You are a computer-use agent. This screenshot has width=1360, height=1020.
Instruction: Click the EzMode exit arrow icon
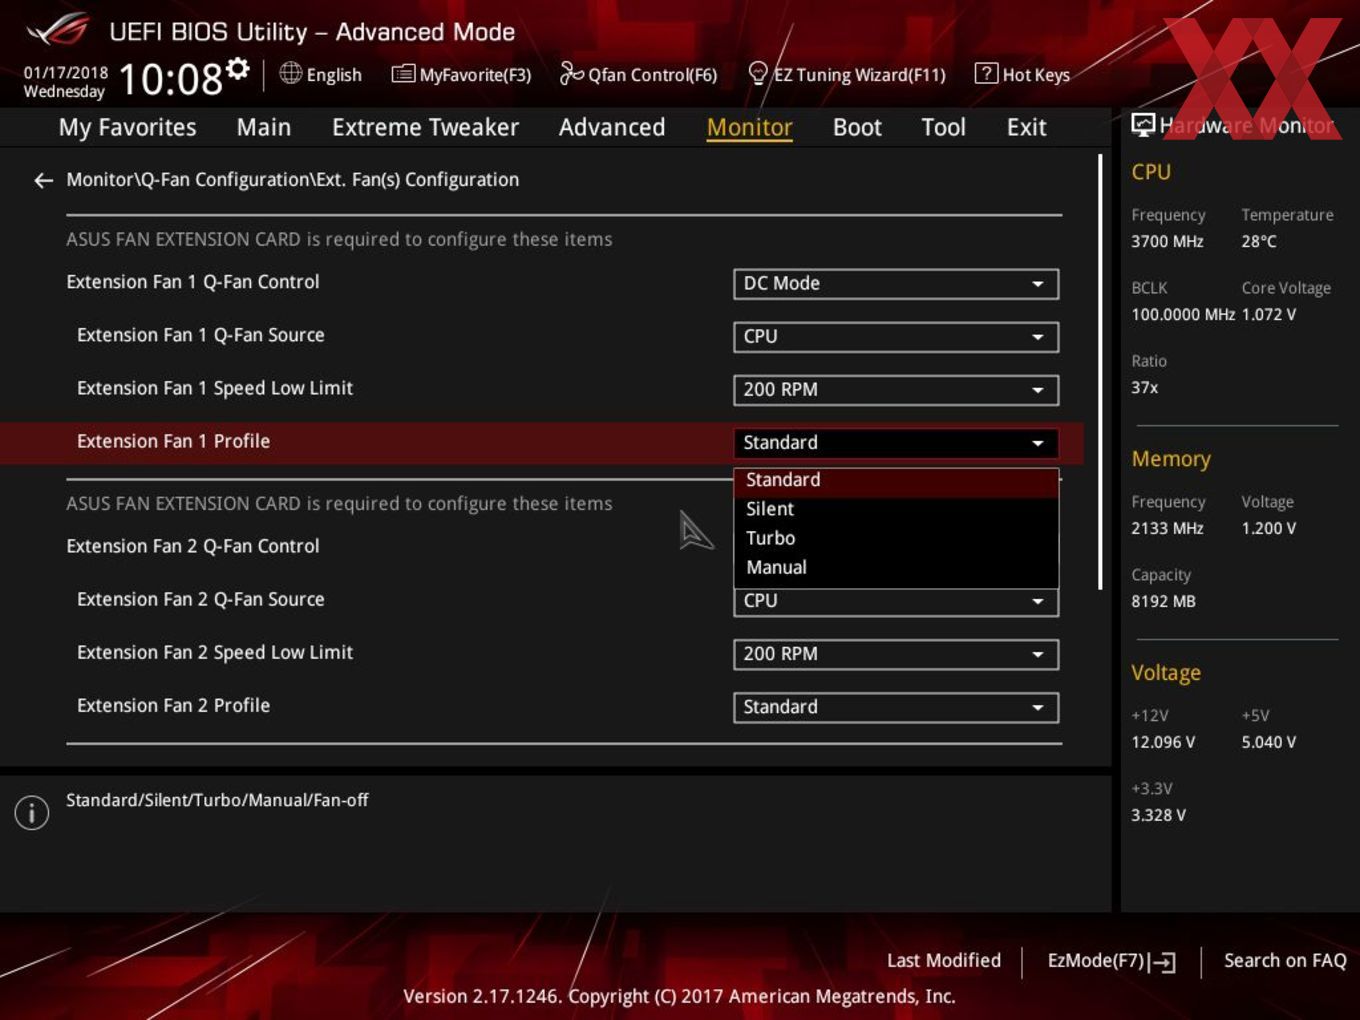click(x=1162, y=962)
